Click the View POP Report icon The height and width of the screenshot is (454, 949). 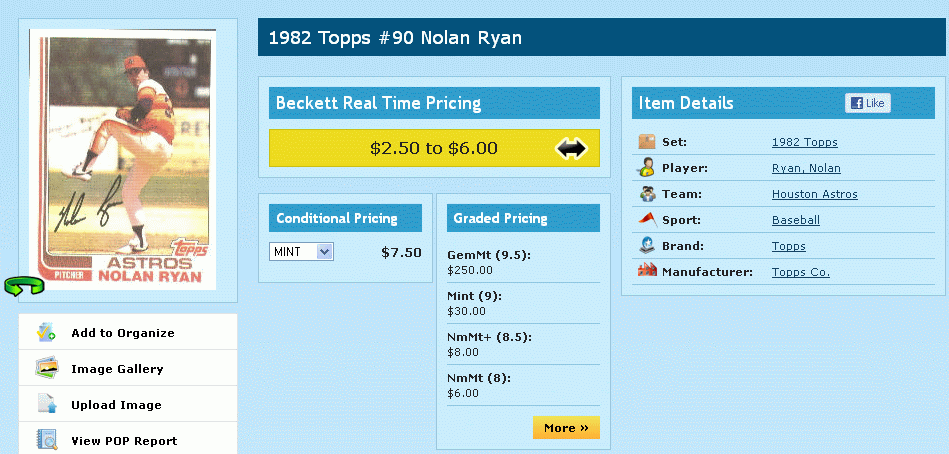(x=47, y=439)
